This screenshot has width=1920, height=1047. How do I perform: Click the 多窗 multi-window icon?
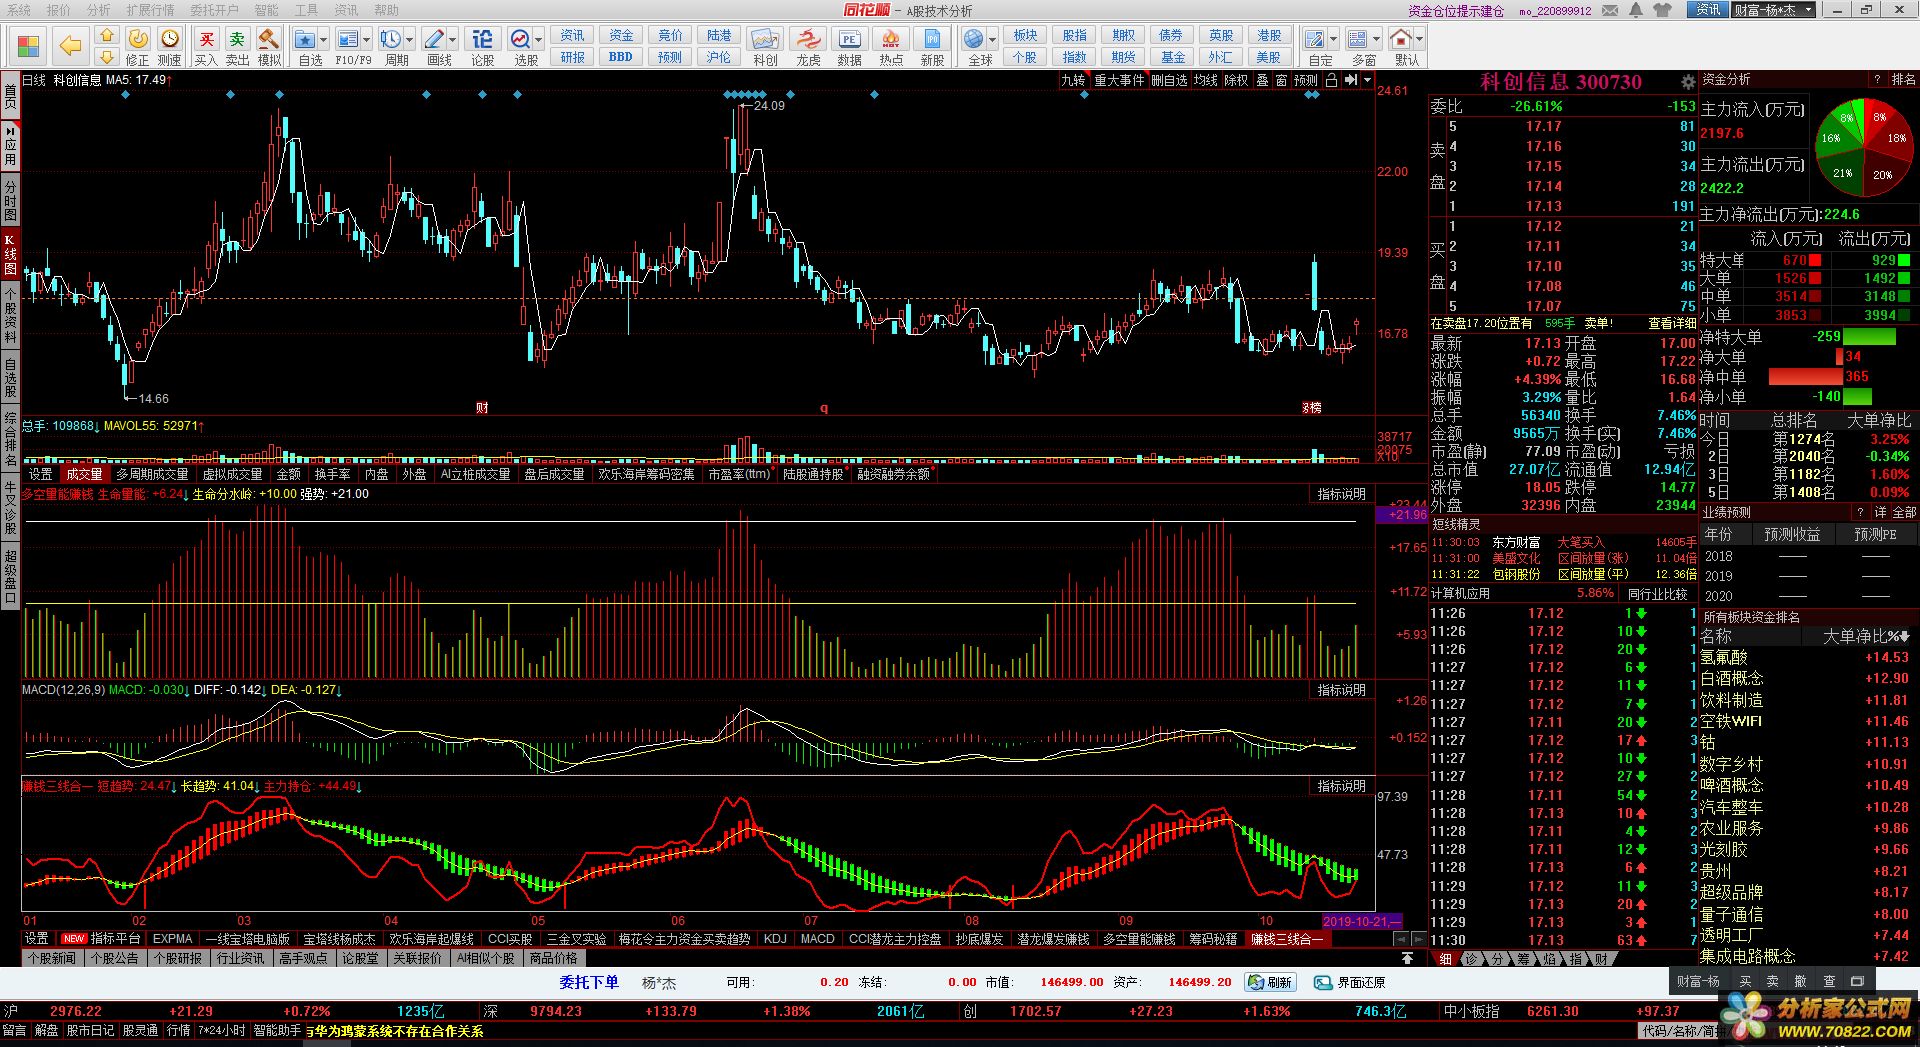click(1357, 39)
